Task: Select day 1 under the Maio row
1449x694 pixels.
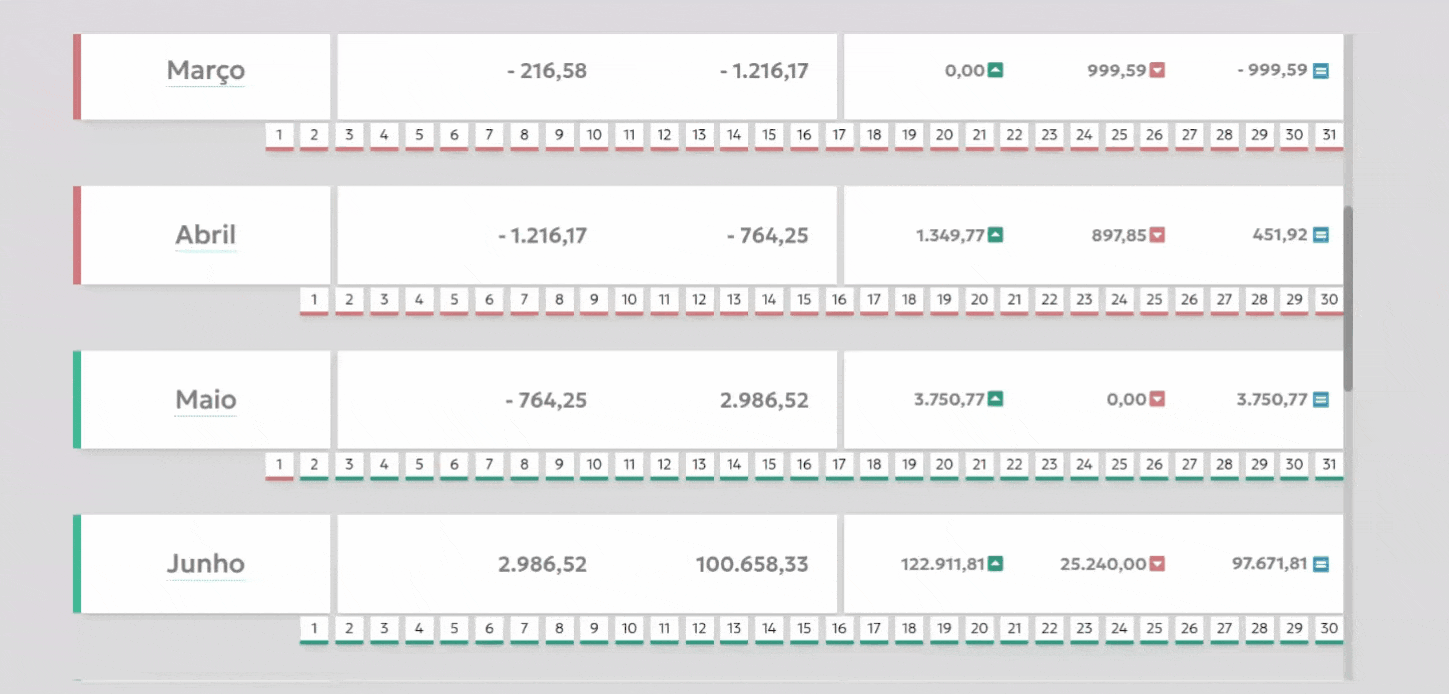Action: [280, 464]
